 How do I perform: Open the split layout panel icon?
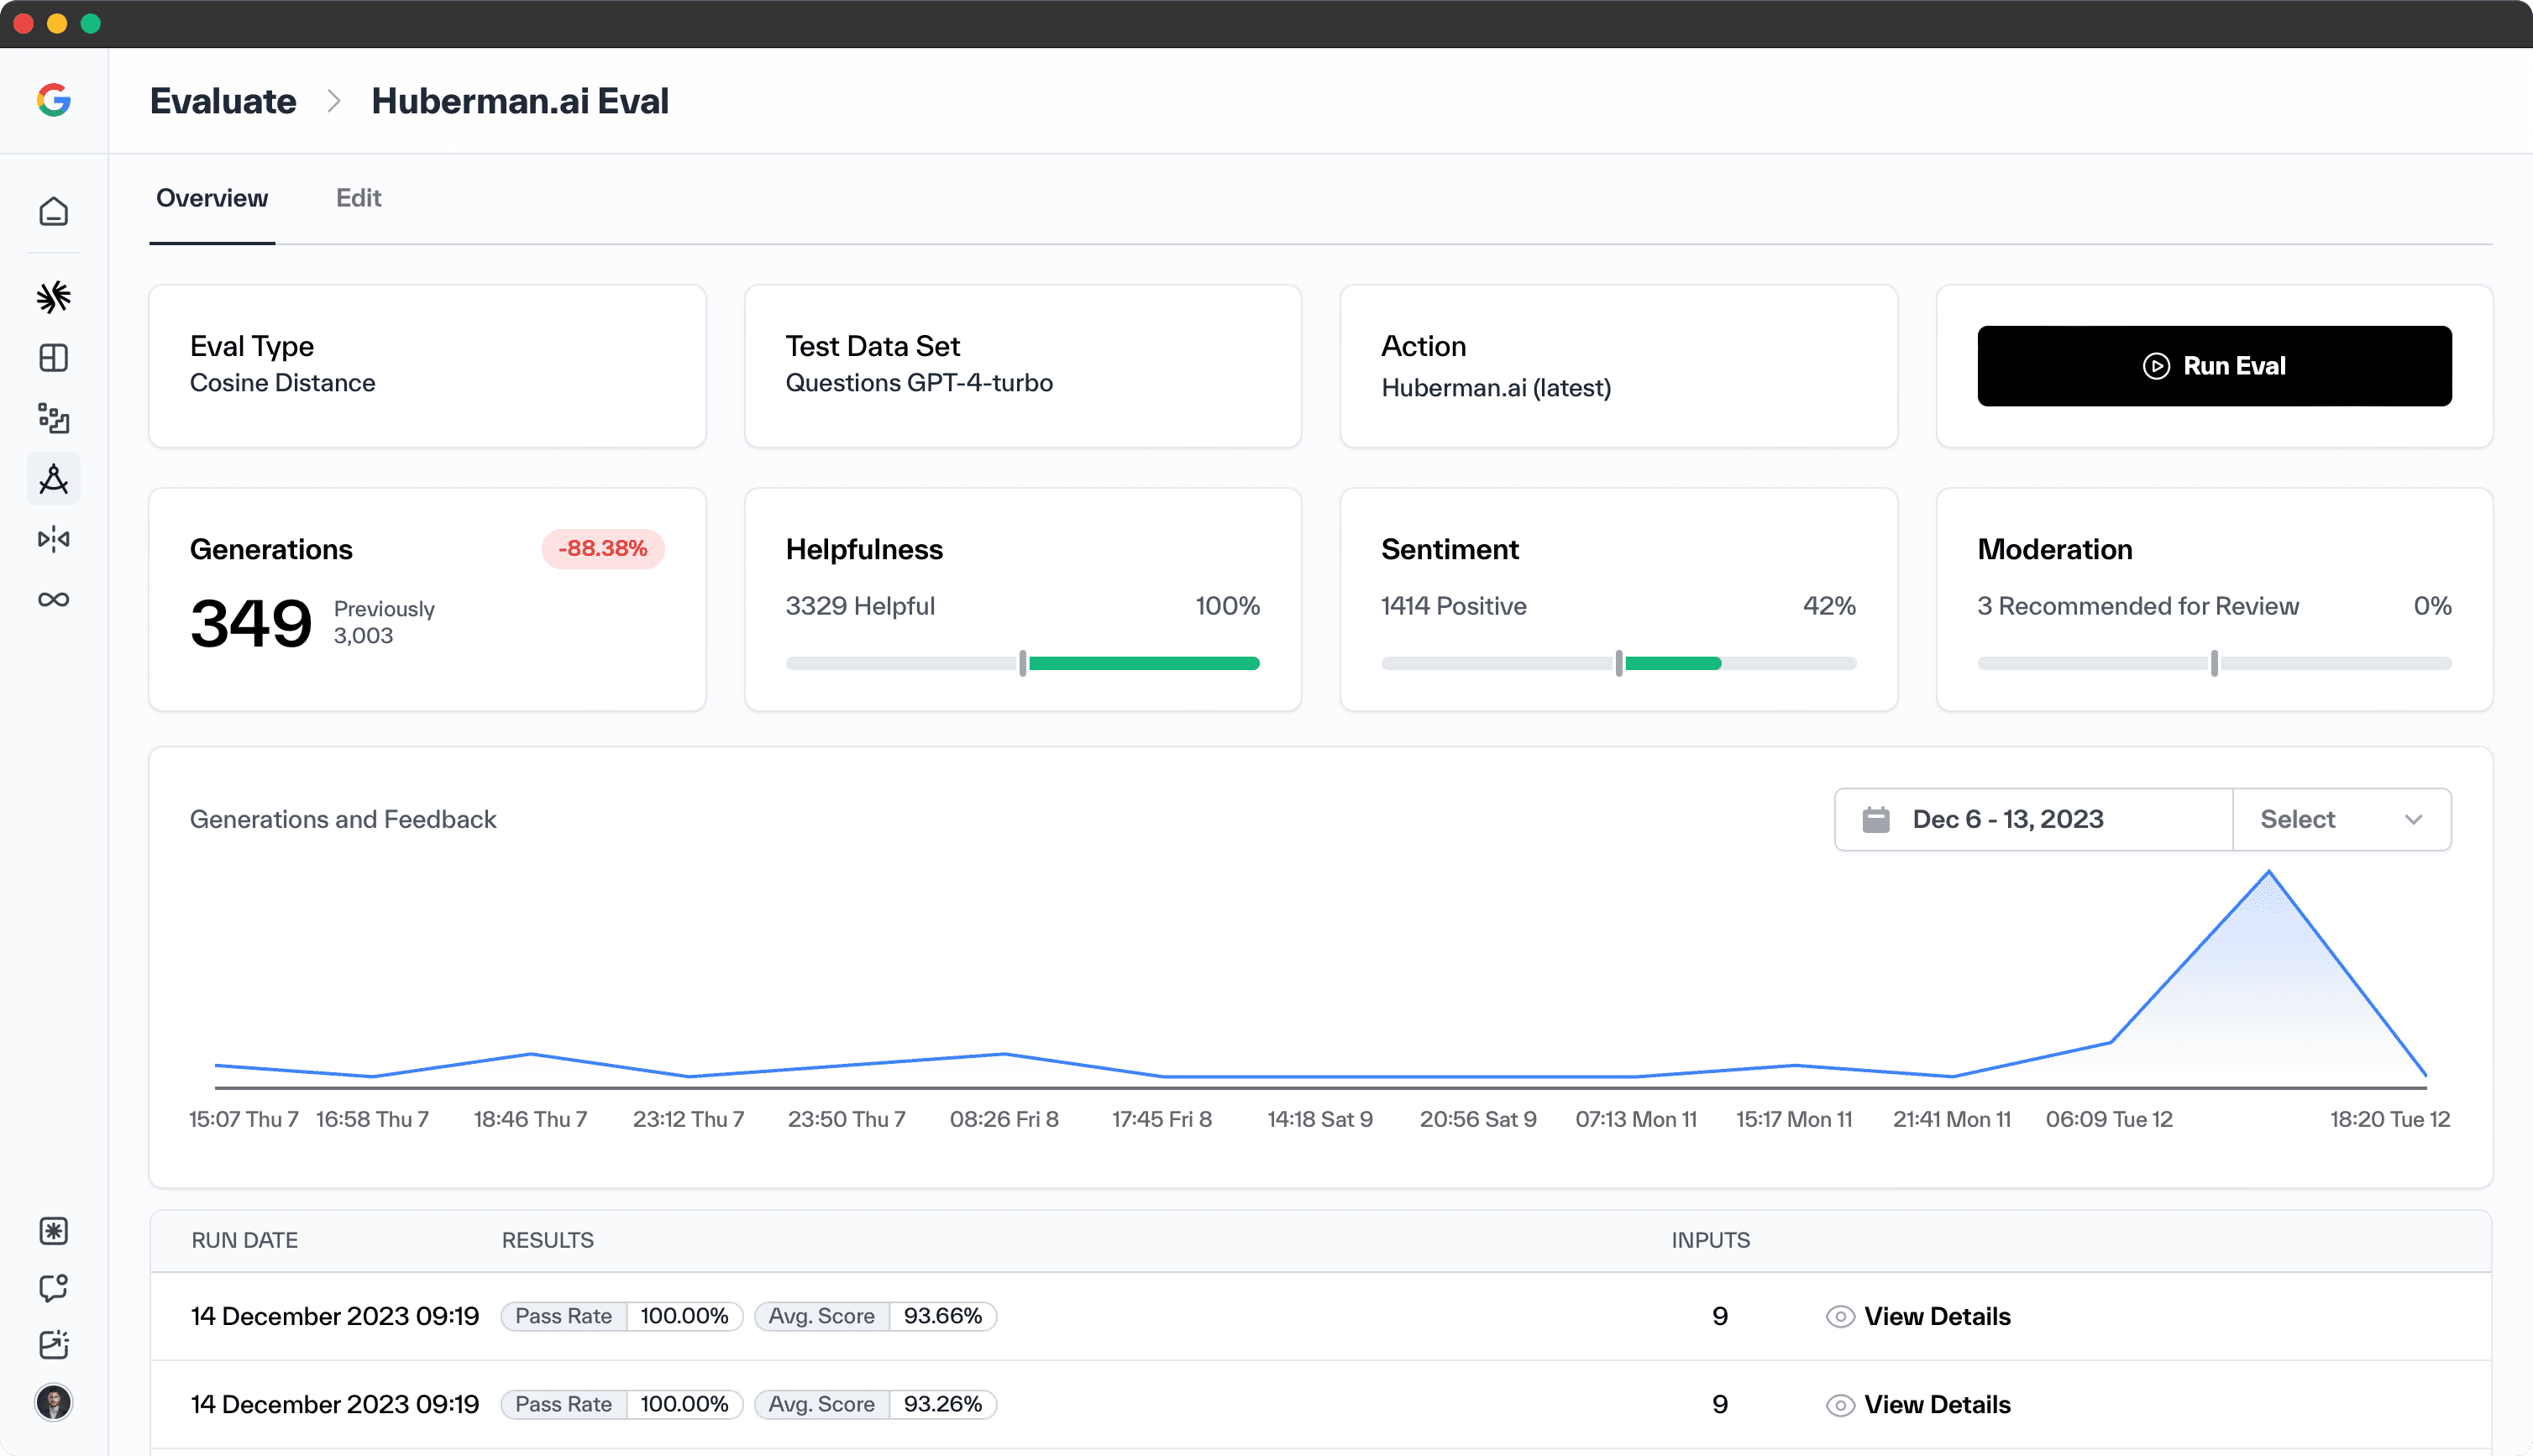pos(54,357)
